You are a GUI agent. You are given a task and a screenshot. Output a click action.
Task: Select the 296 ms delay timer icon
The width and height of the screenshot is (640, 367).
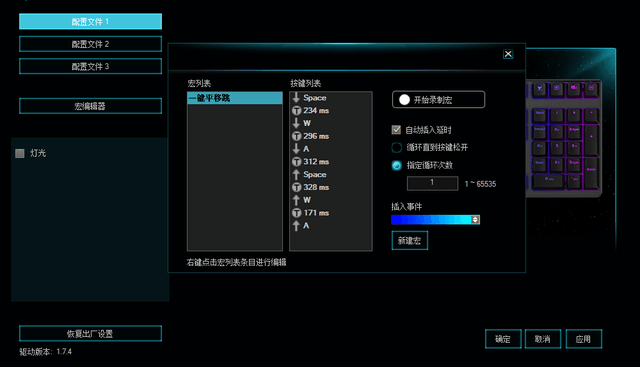(297, 136)
